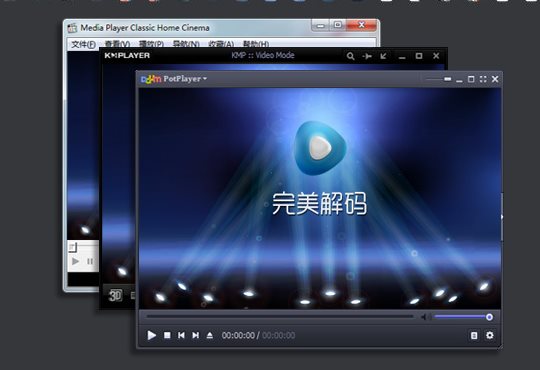Jump to previous track in PotPlayer

point(181,335)
